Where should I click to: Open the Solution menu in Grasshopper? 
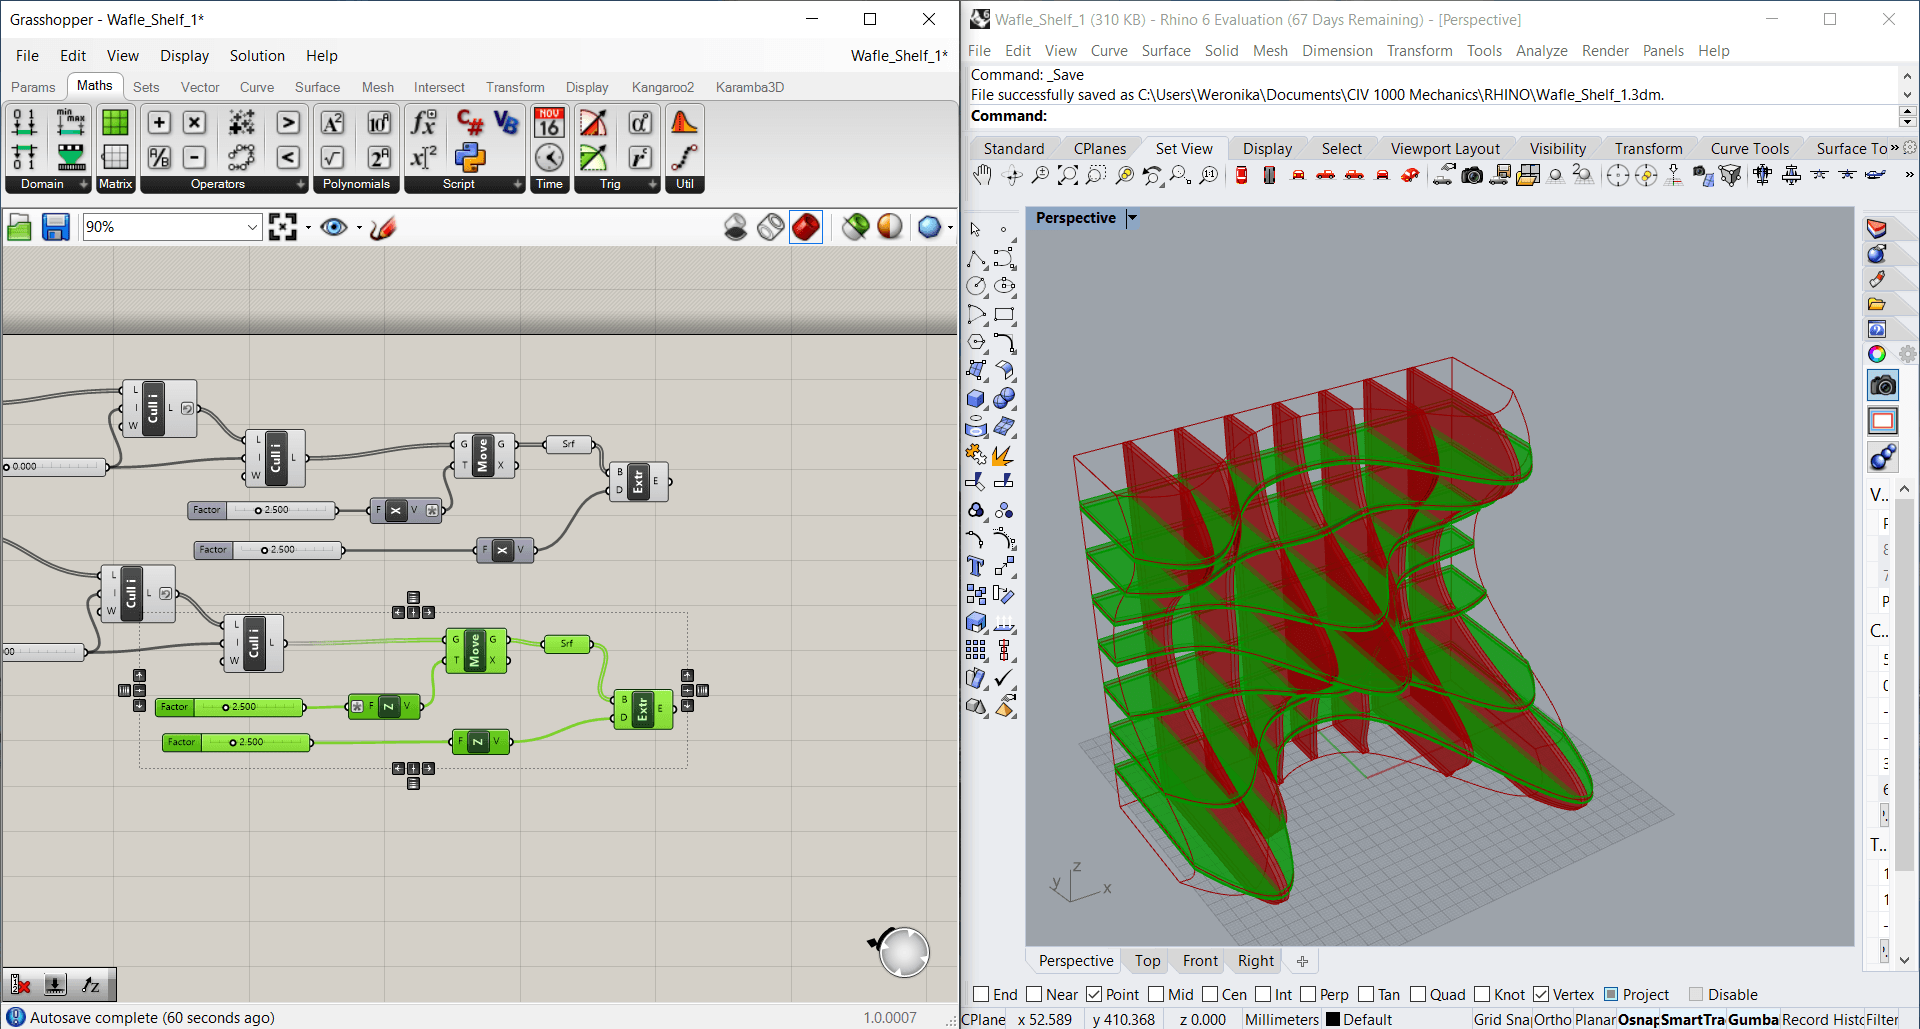[x=257, y=56]
